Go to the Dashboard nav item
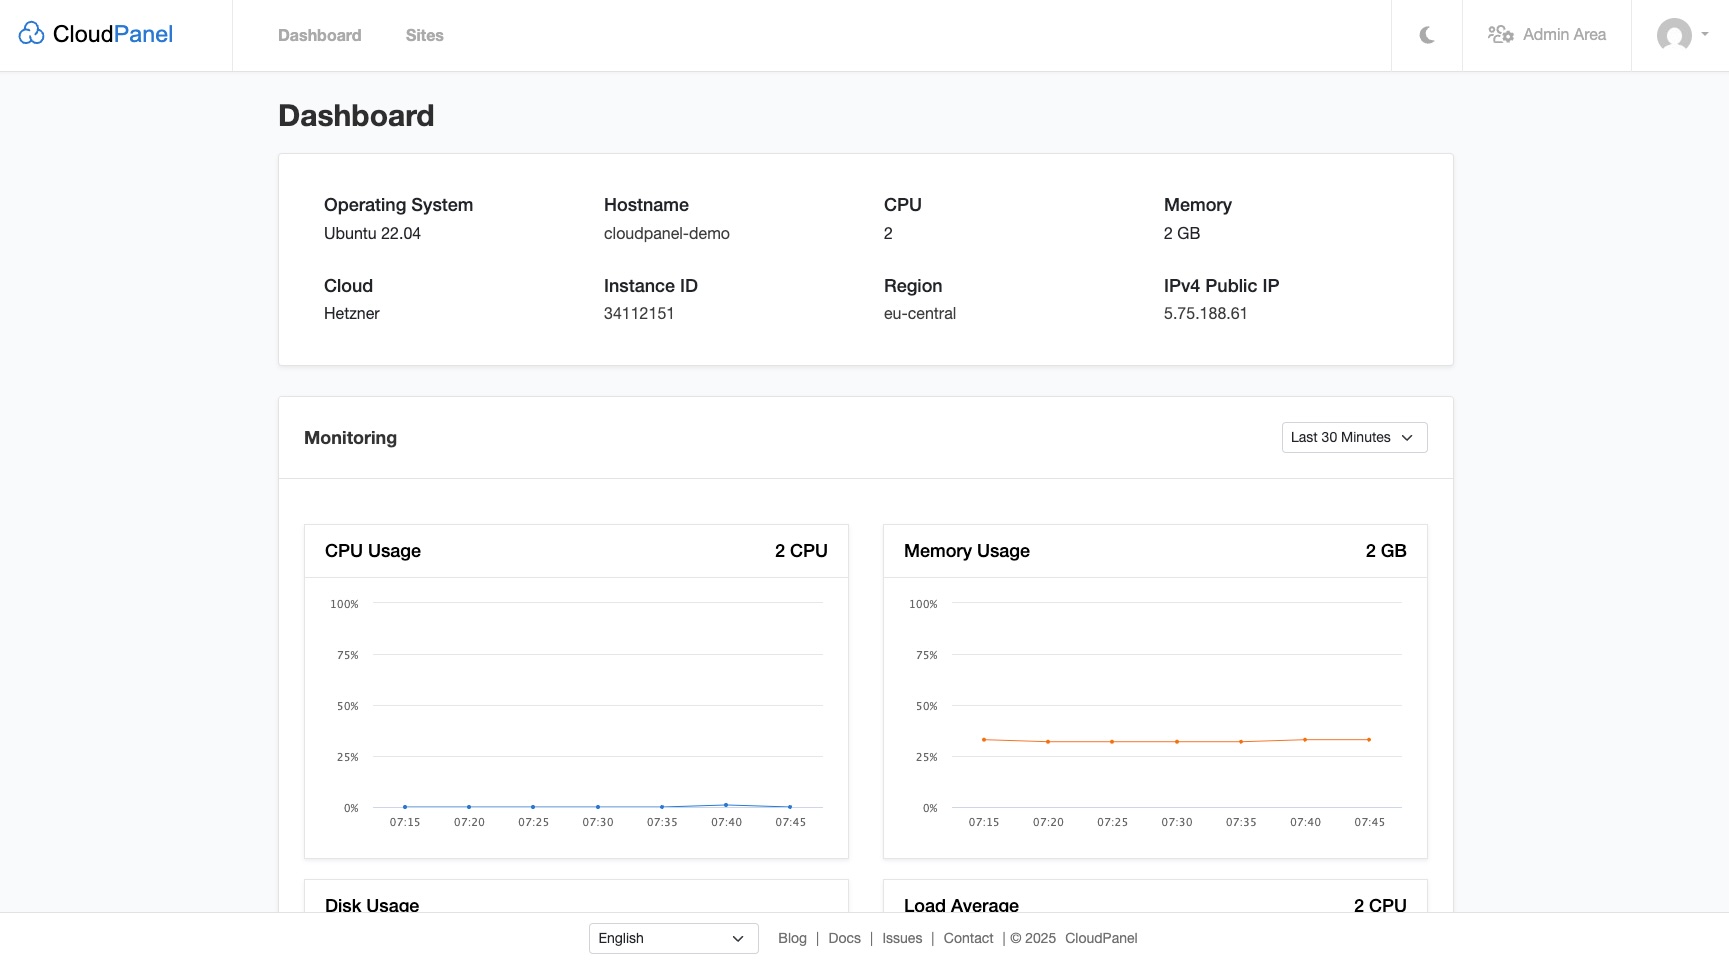 click(319, 35)
